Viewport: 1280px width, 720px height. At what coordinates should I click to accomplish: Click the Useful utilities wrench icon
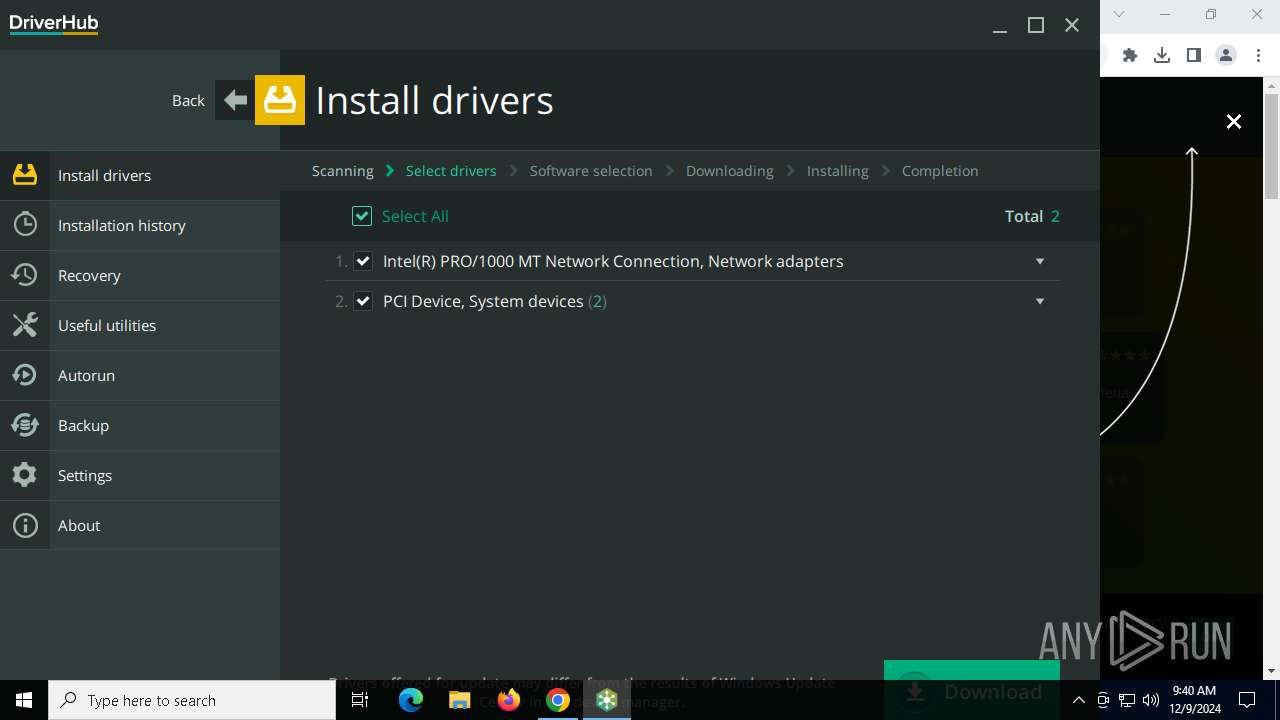(25, 325)
